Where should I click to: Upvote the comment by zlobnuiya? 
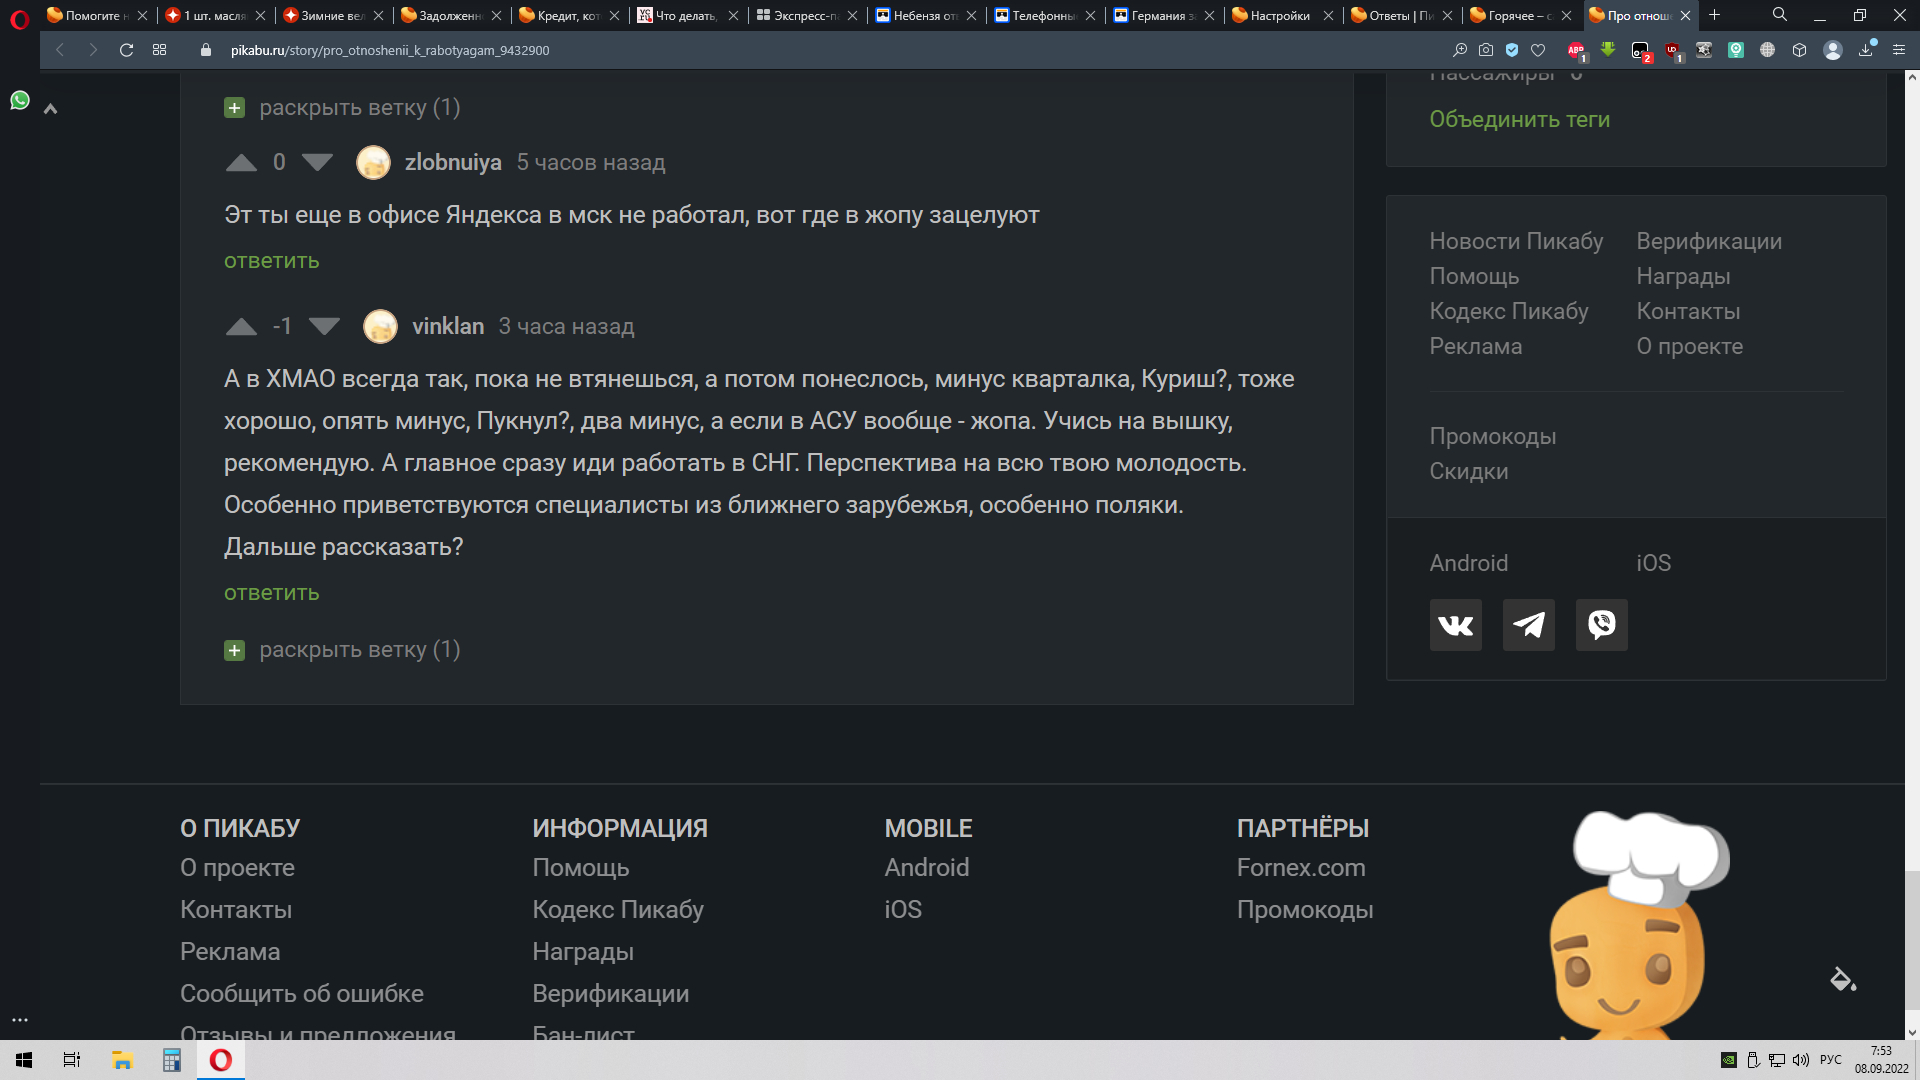[x=241, y=163]
